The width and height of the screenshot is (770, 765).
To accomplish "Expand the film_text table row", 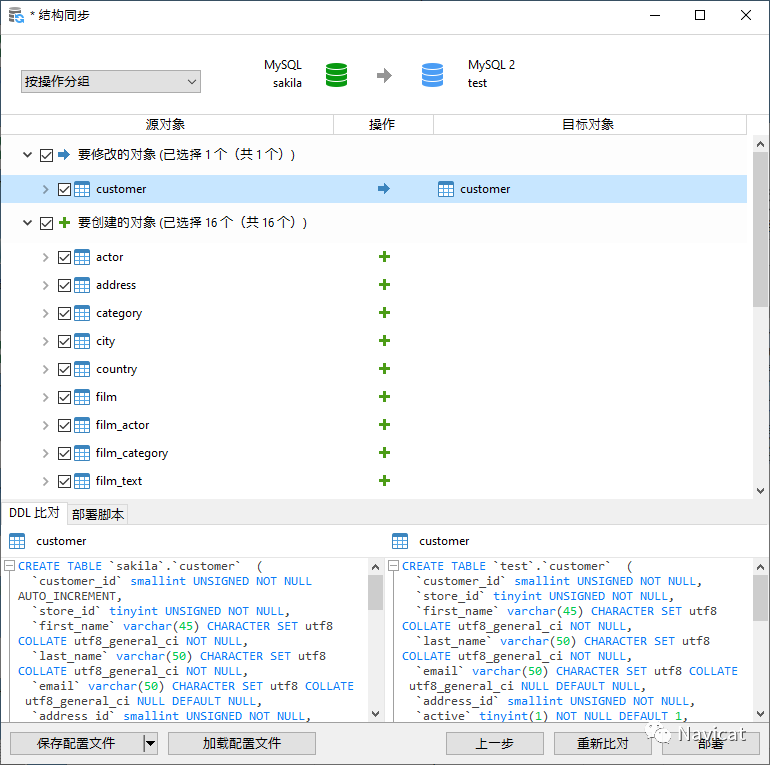I will [45, 481].
